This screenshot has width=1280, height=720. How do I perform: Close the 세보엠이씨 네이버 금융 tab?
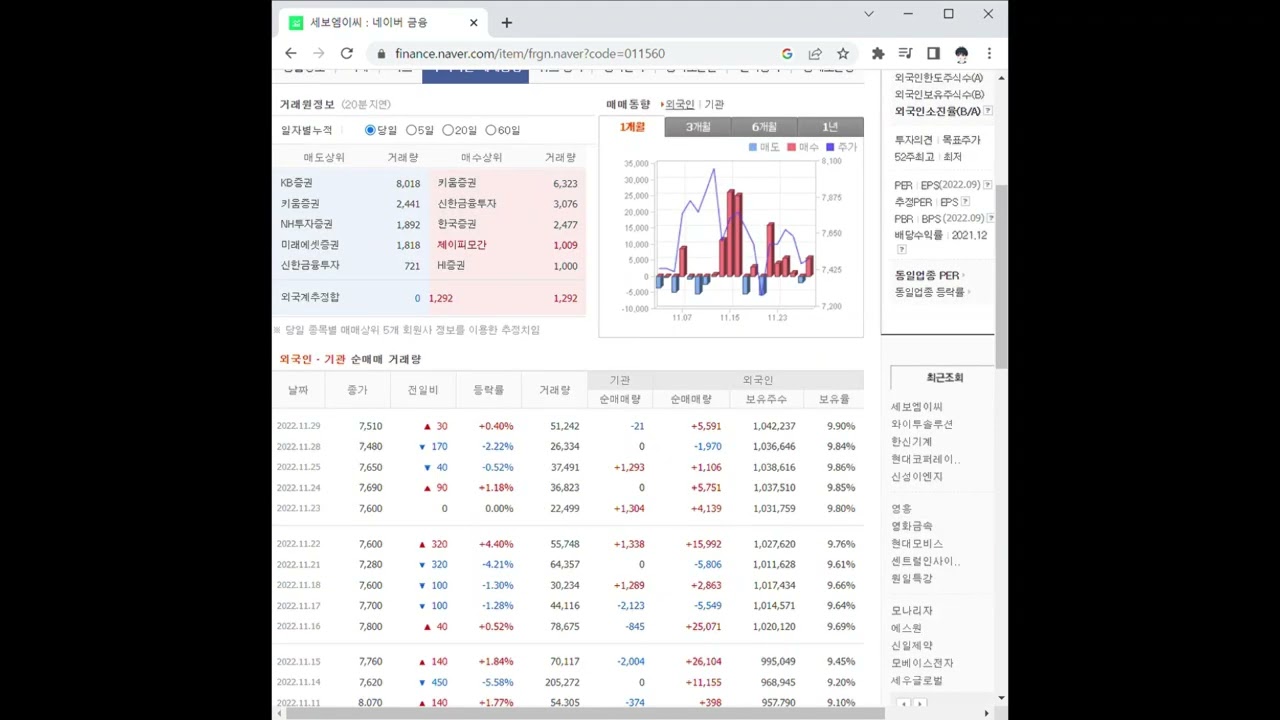tap(475, 22)
